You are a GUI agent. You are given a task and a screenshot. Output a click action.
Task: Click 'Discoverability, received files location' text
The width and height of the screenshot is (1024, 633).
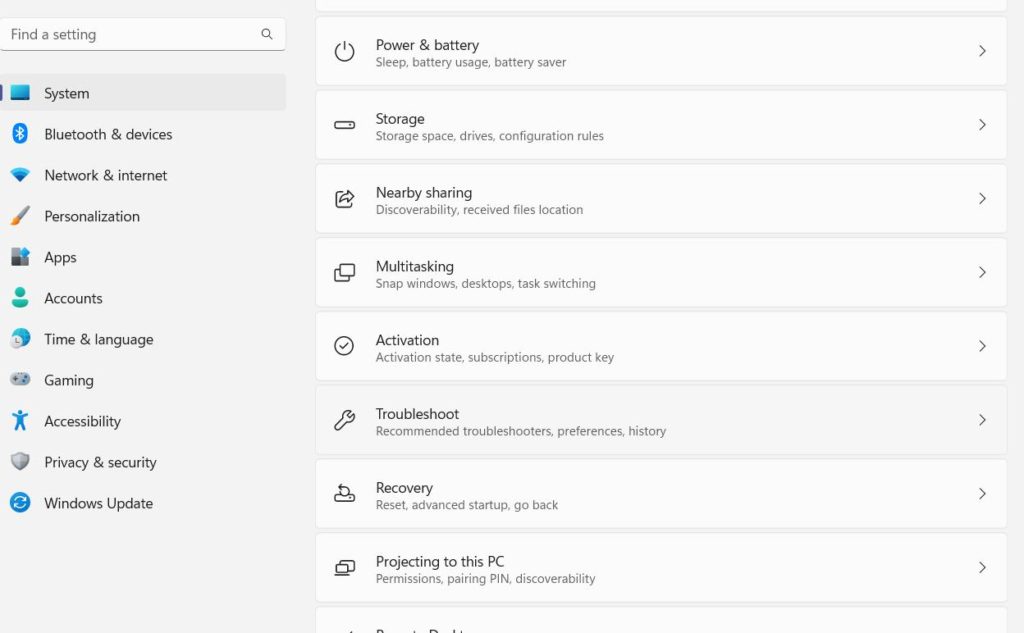coord(479,210)
